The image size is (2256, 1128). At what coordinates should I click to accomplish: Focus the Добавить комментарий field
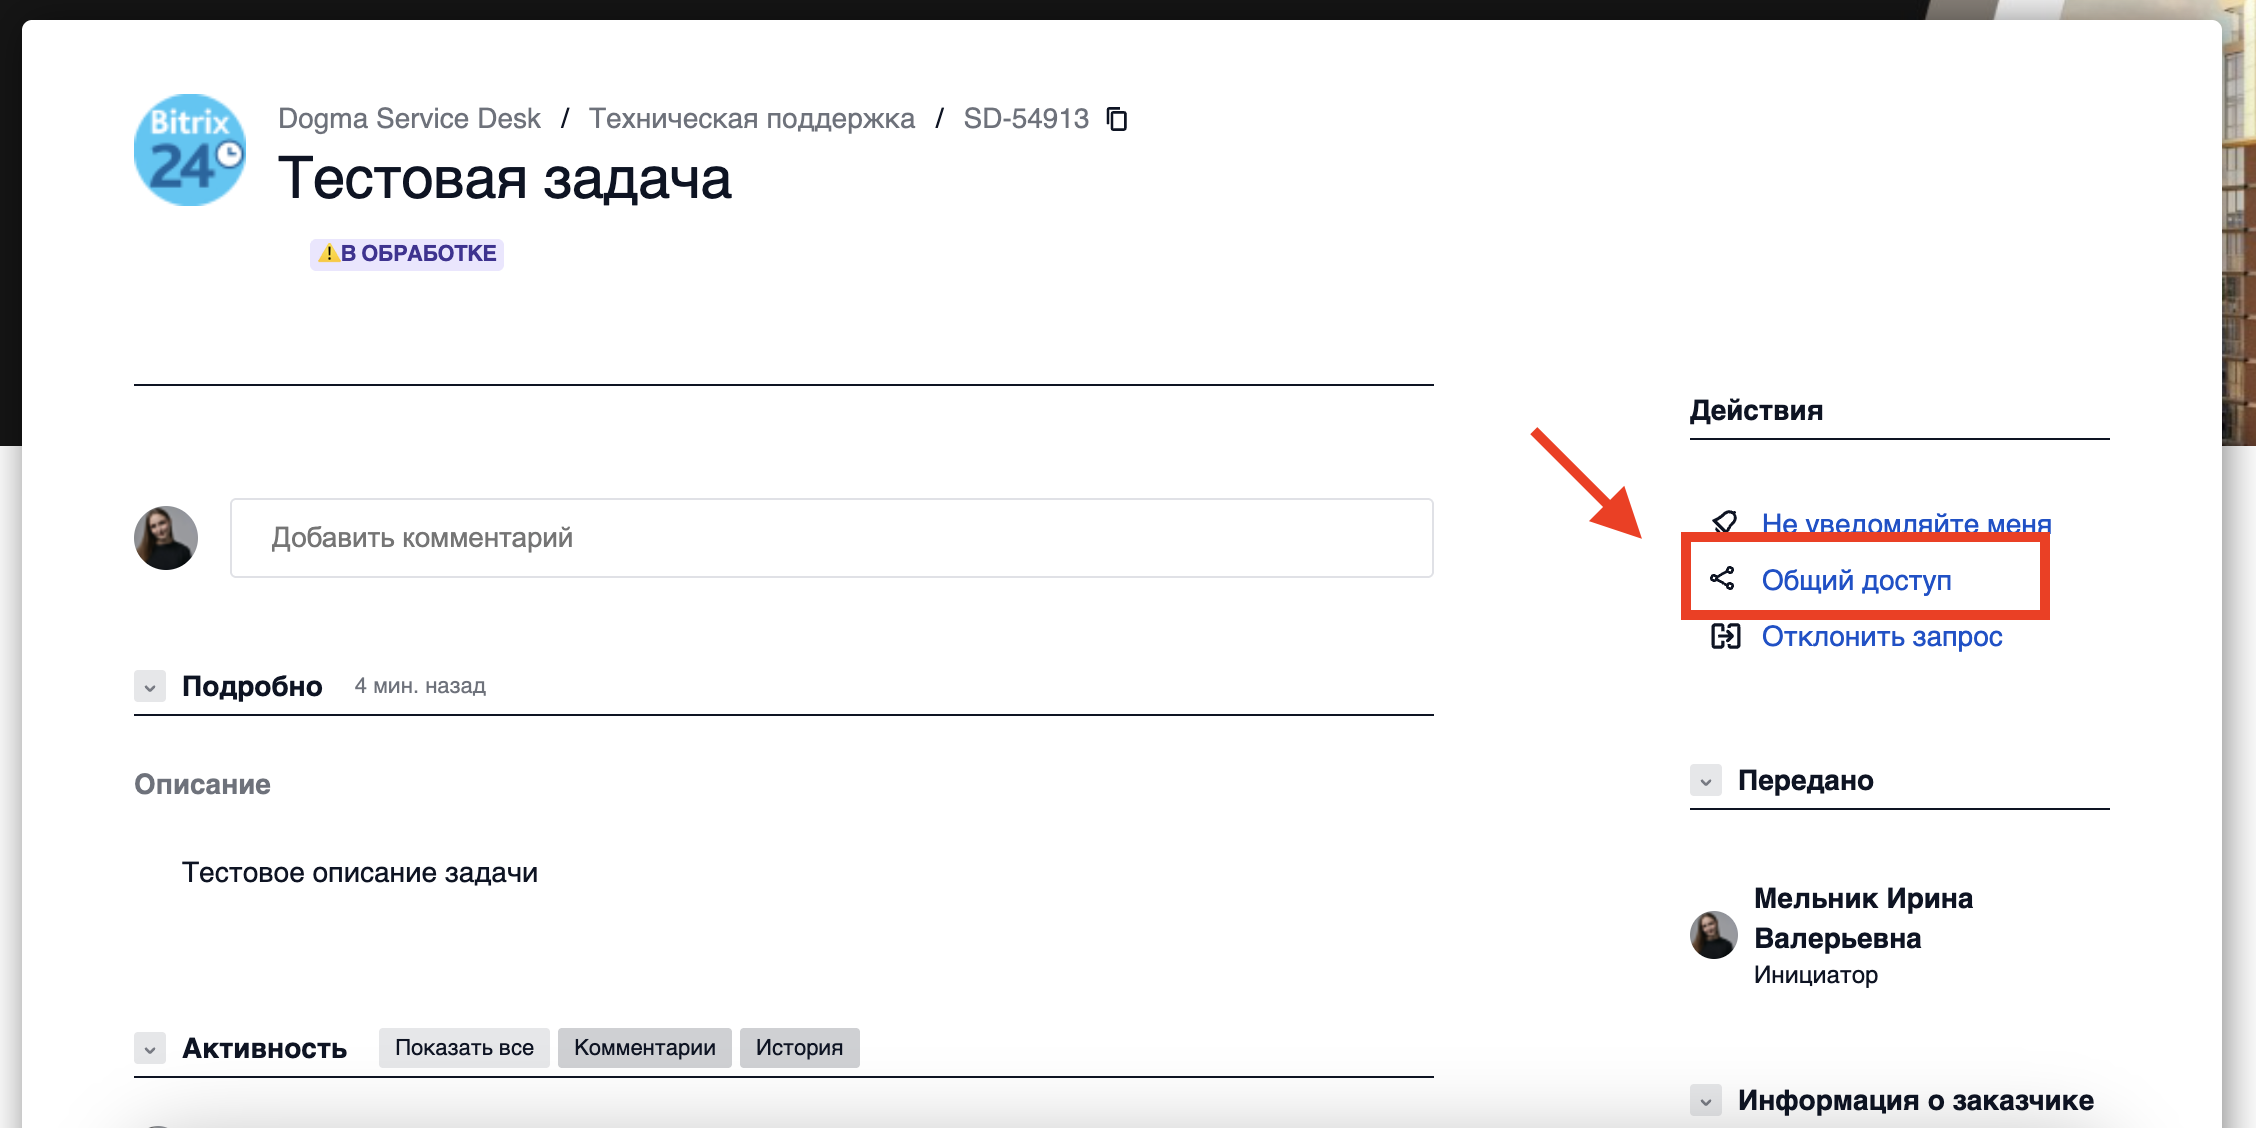[831, 538]
